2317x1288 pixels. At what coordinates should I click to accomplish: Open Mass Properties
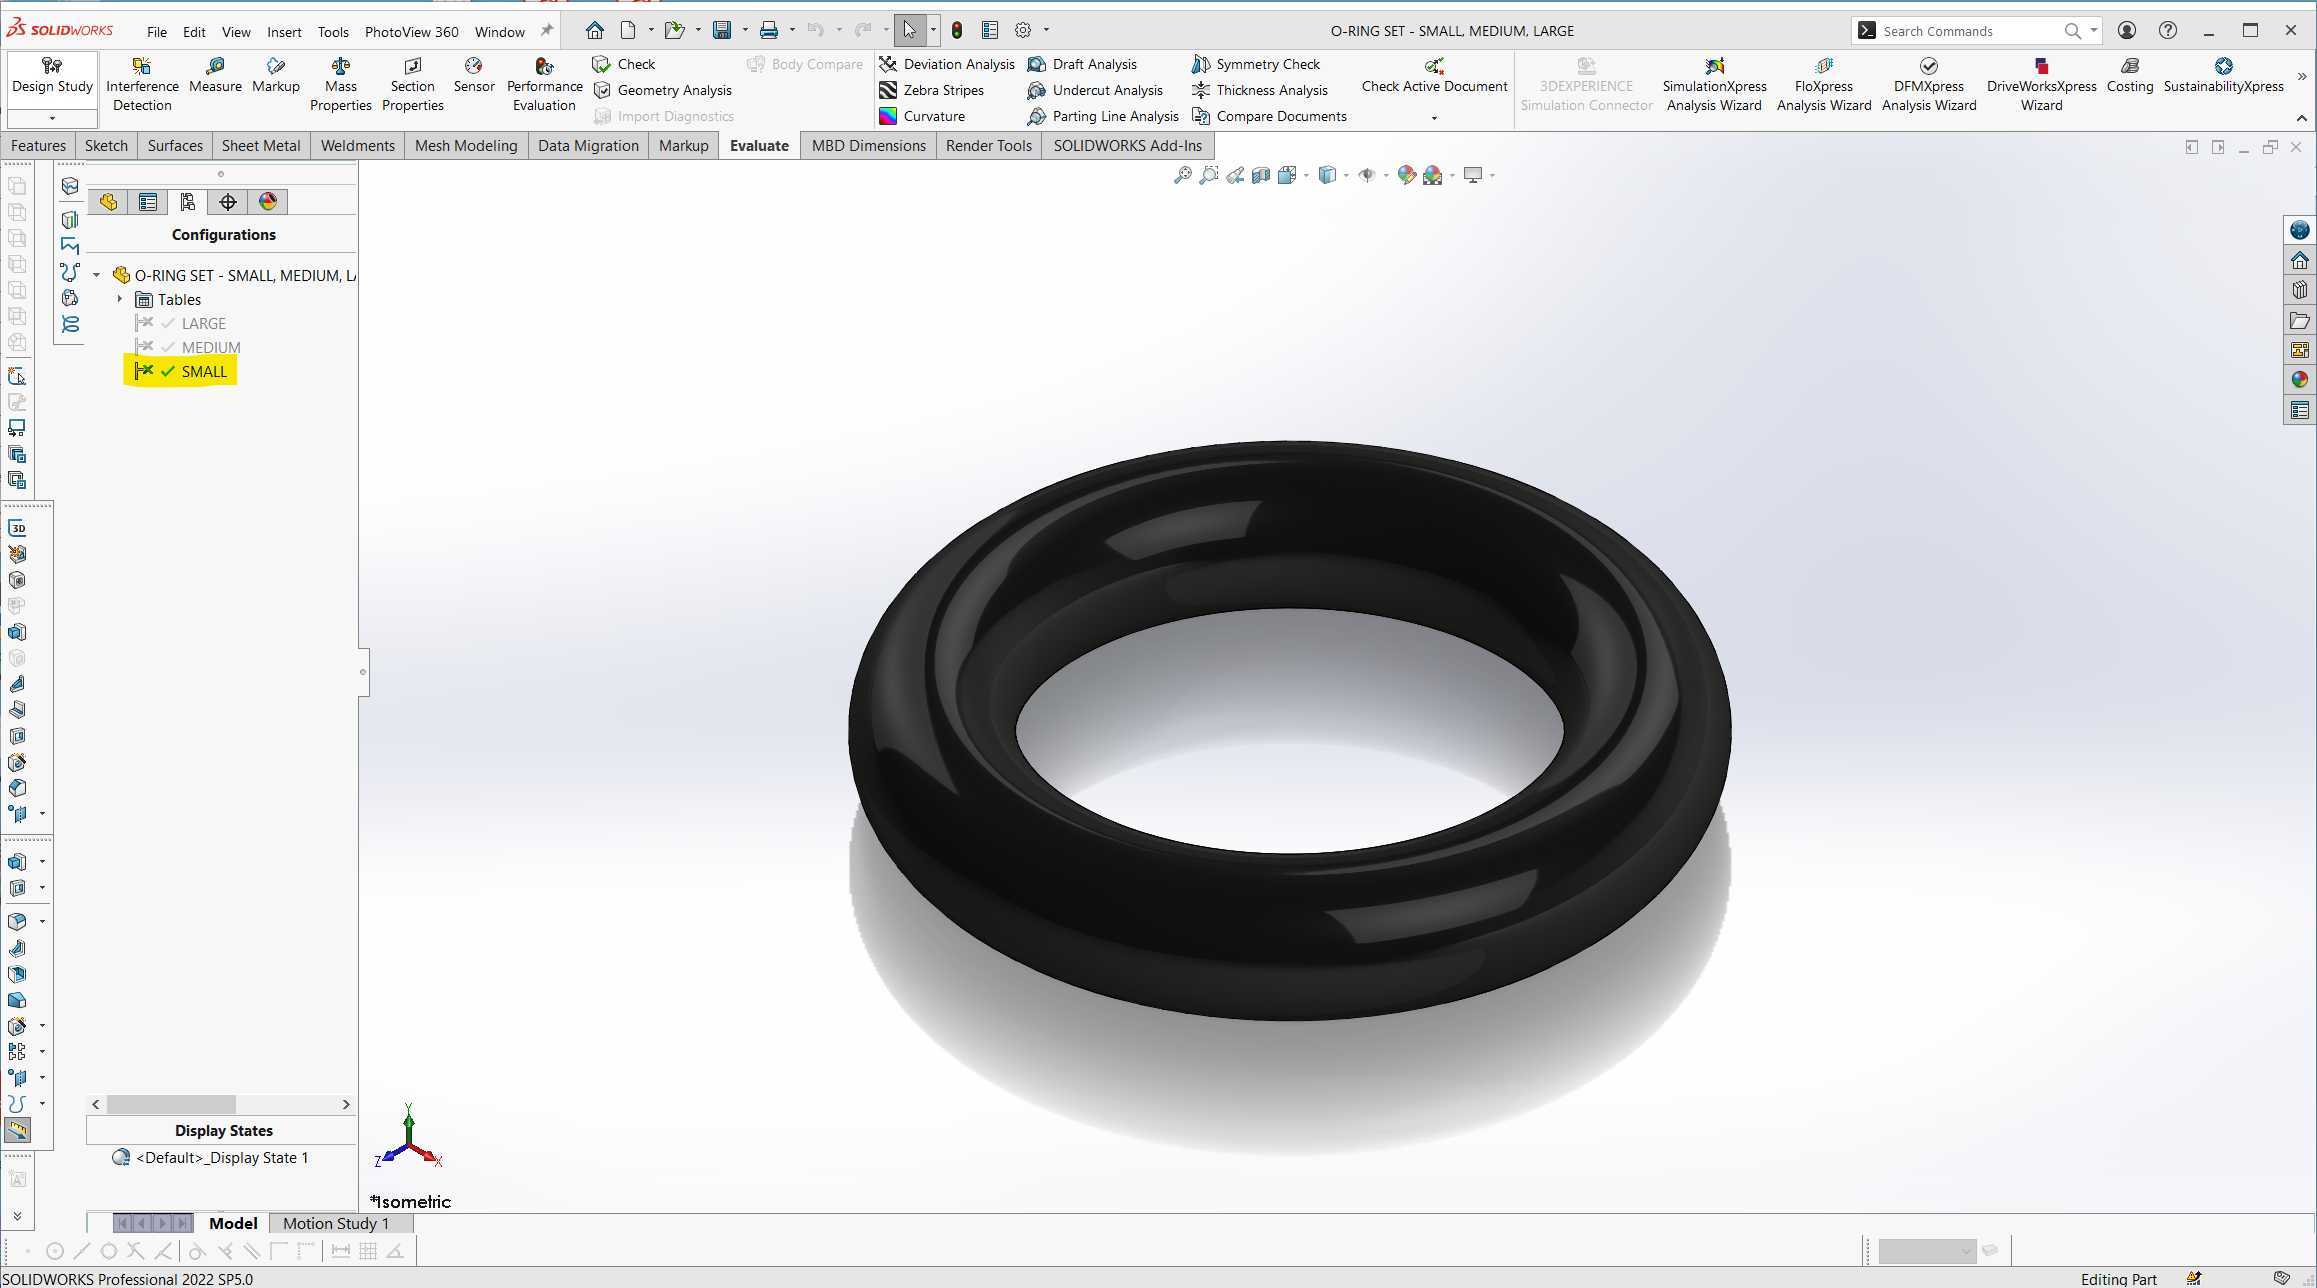(340, 85)
